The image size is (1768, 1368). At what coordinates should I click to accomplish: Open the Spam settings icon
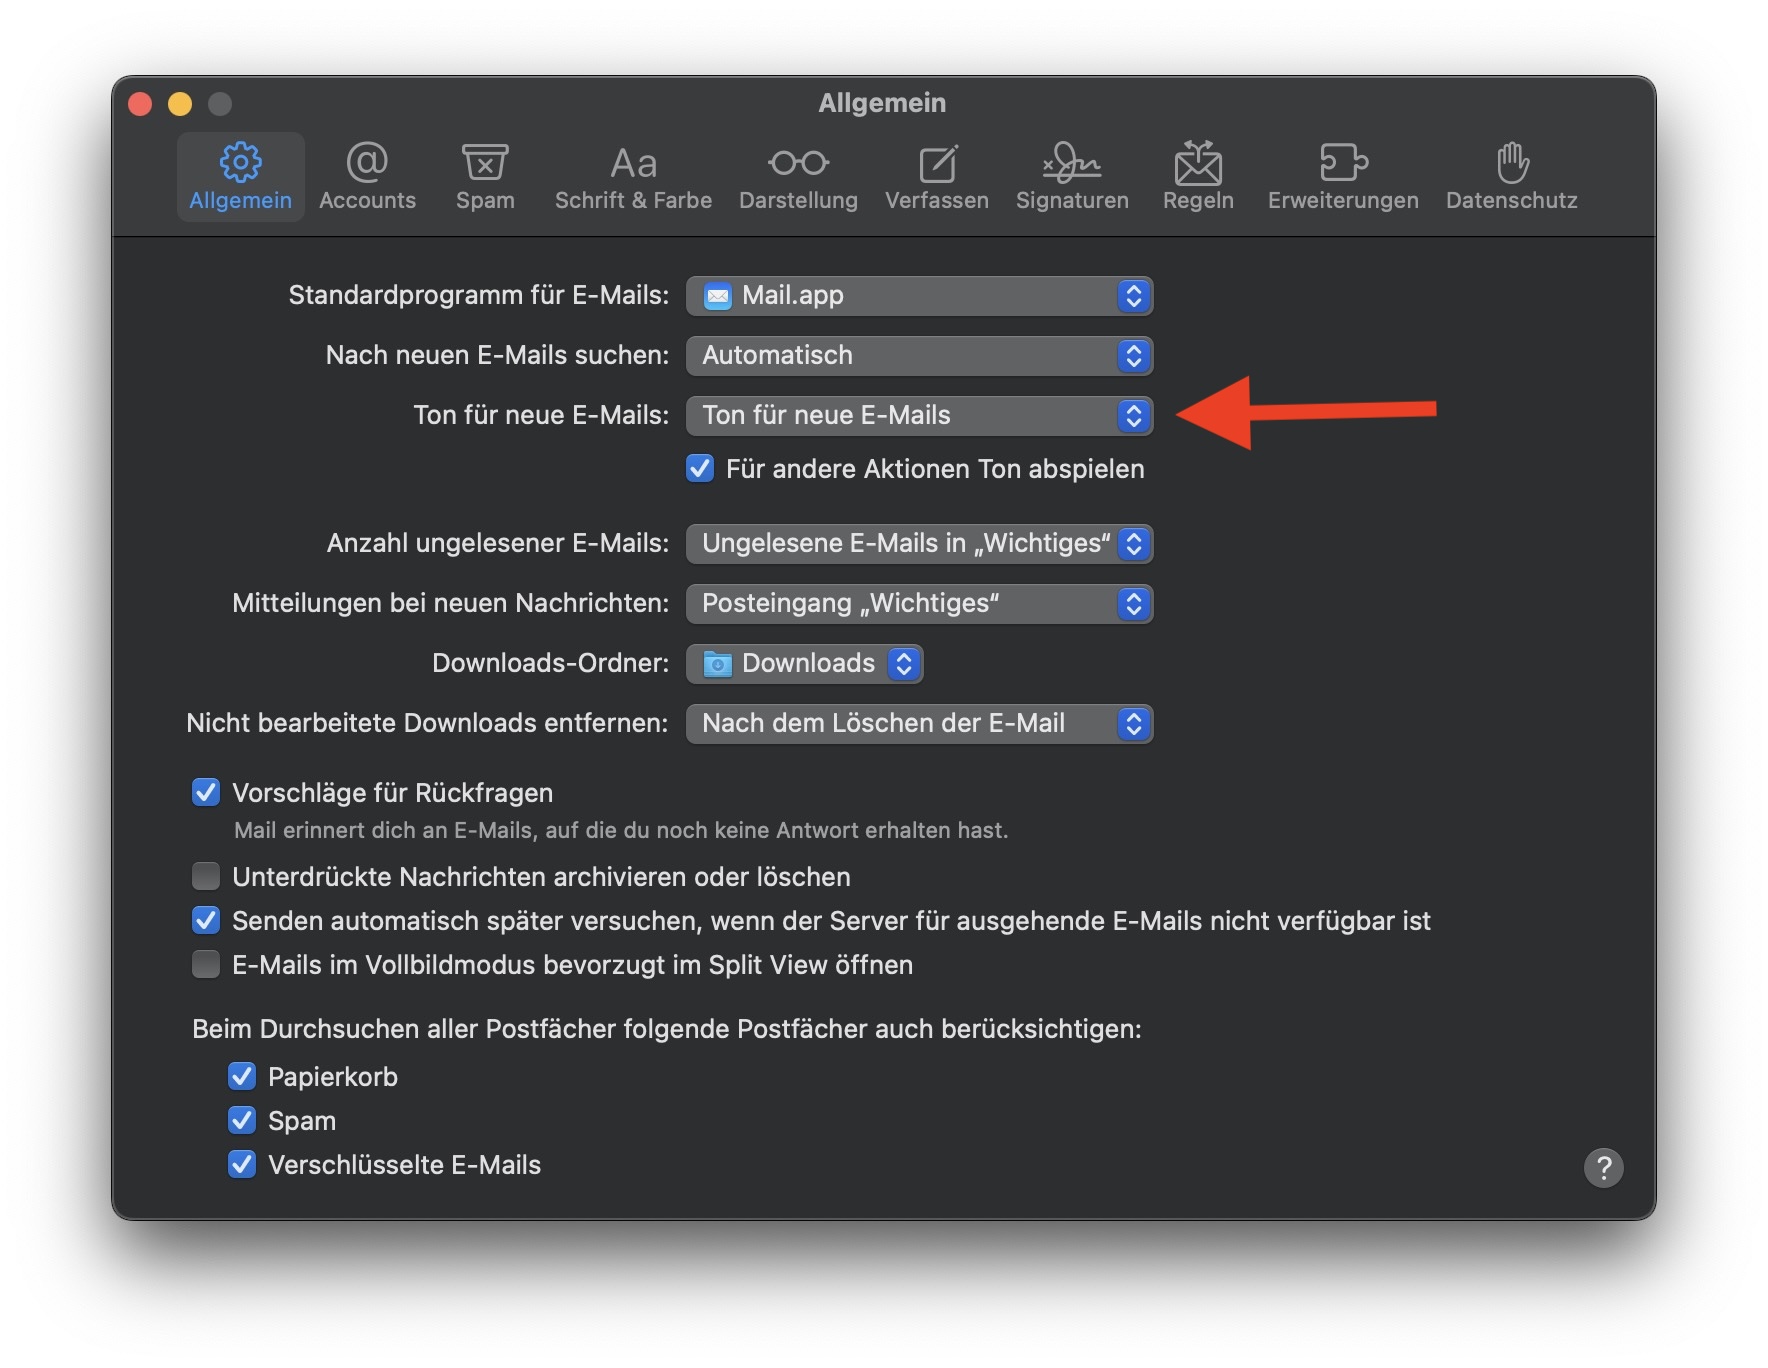[485, 176]
